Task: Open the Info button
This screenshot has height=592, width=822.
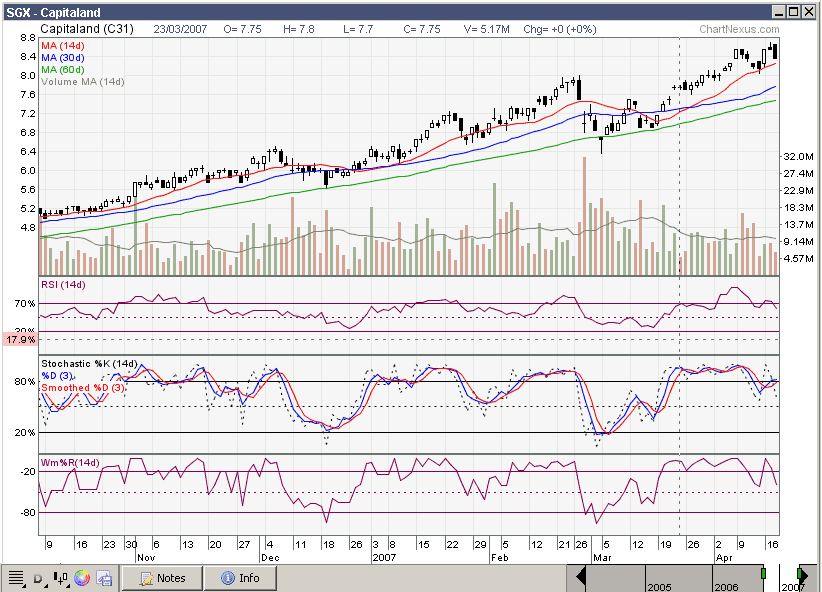Action: coord(238,578)
